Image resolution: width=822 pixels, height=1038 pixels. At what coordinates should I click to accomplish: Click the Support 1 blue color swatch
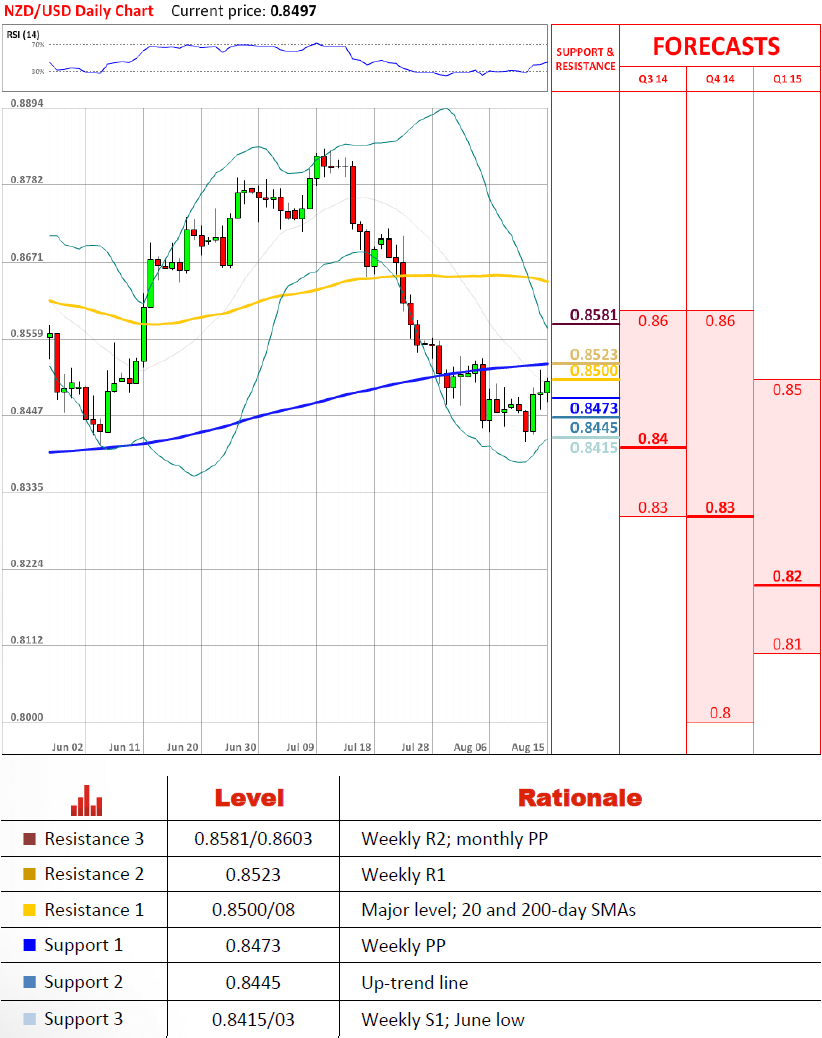[29, 945]
